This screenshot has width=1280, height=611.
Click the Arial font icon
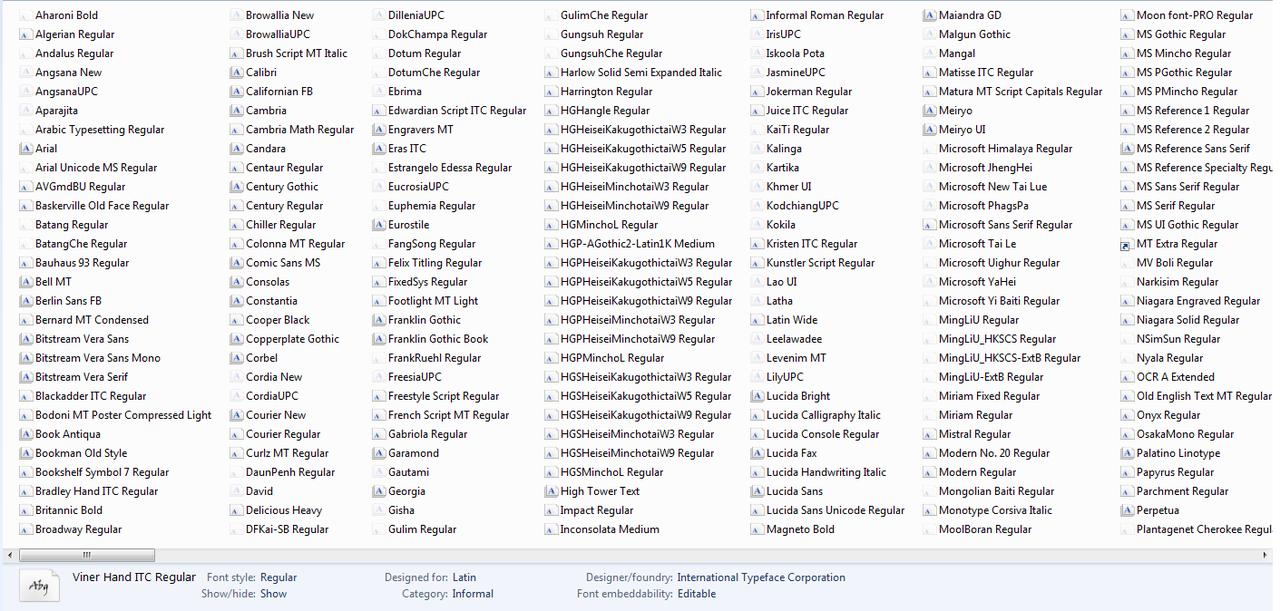[25, 149]
